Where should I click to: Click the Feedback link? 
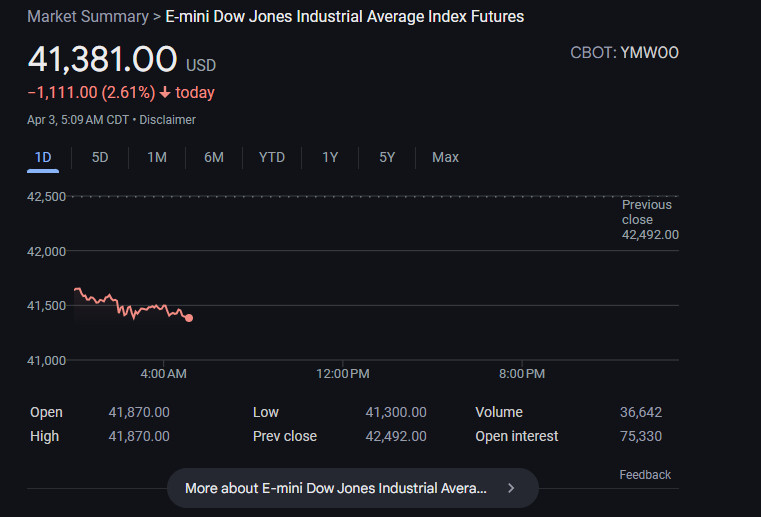tap(645, 474)
